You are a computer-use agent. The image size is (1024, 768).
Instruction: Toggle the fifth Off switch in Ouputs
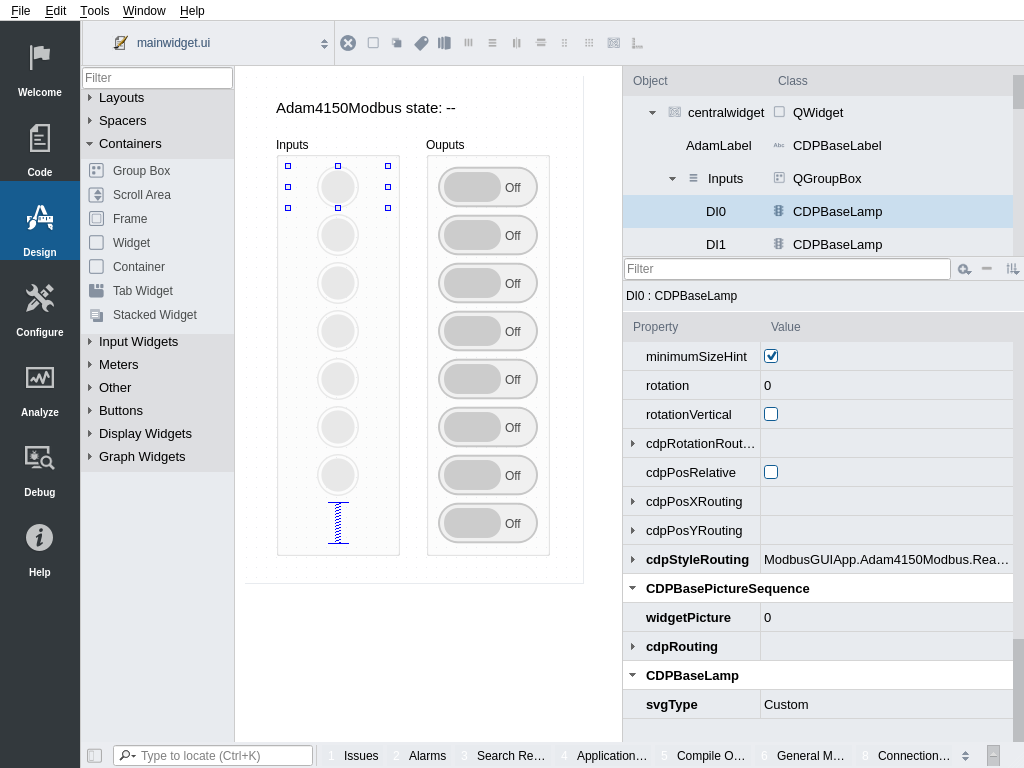[488, 379]
